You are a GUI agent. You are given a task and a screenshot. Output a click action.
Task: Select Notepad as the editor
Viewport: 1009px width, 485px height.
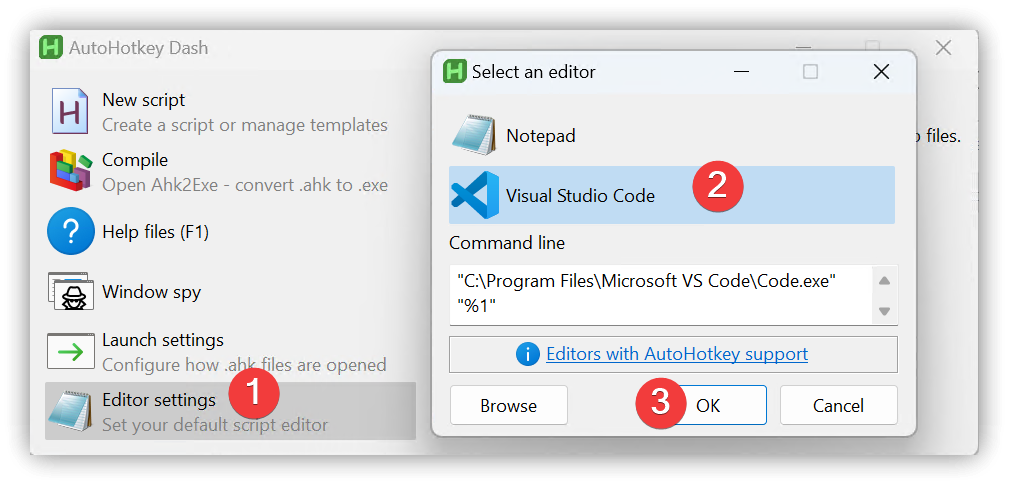tap(672, 136)
